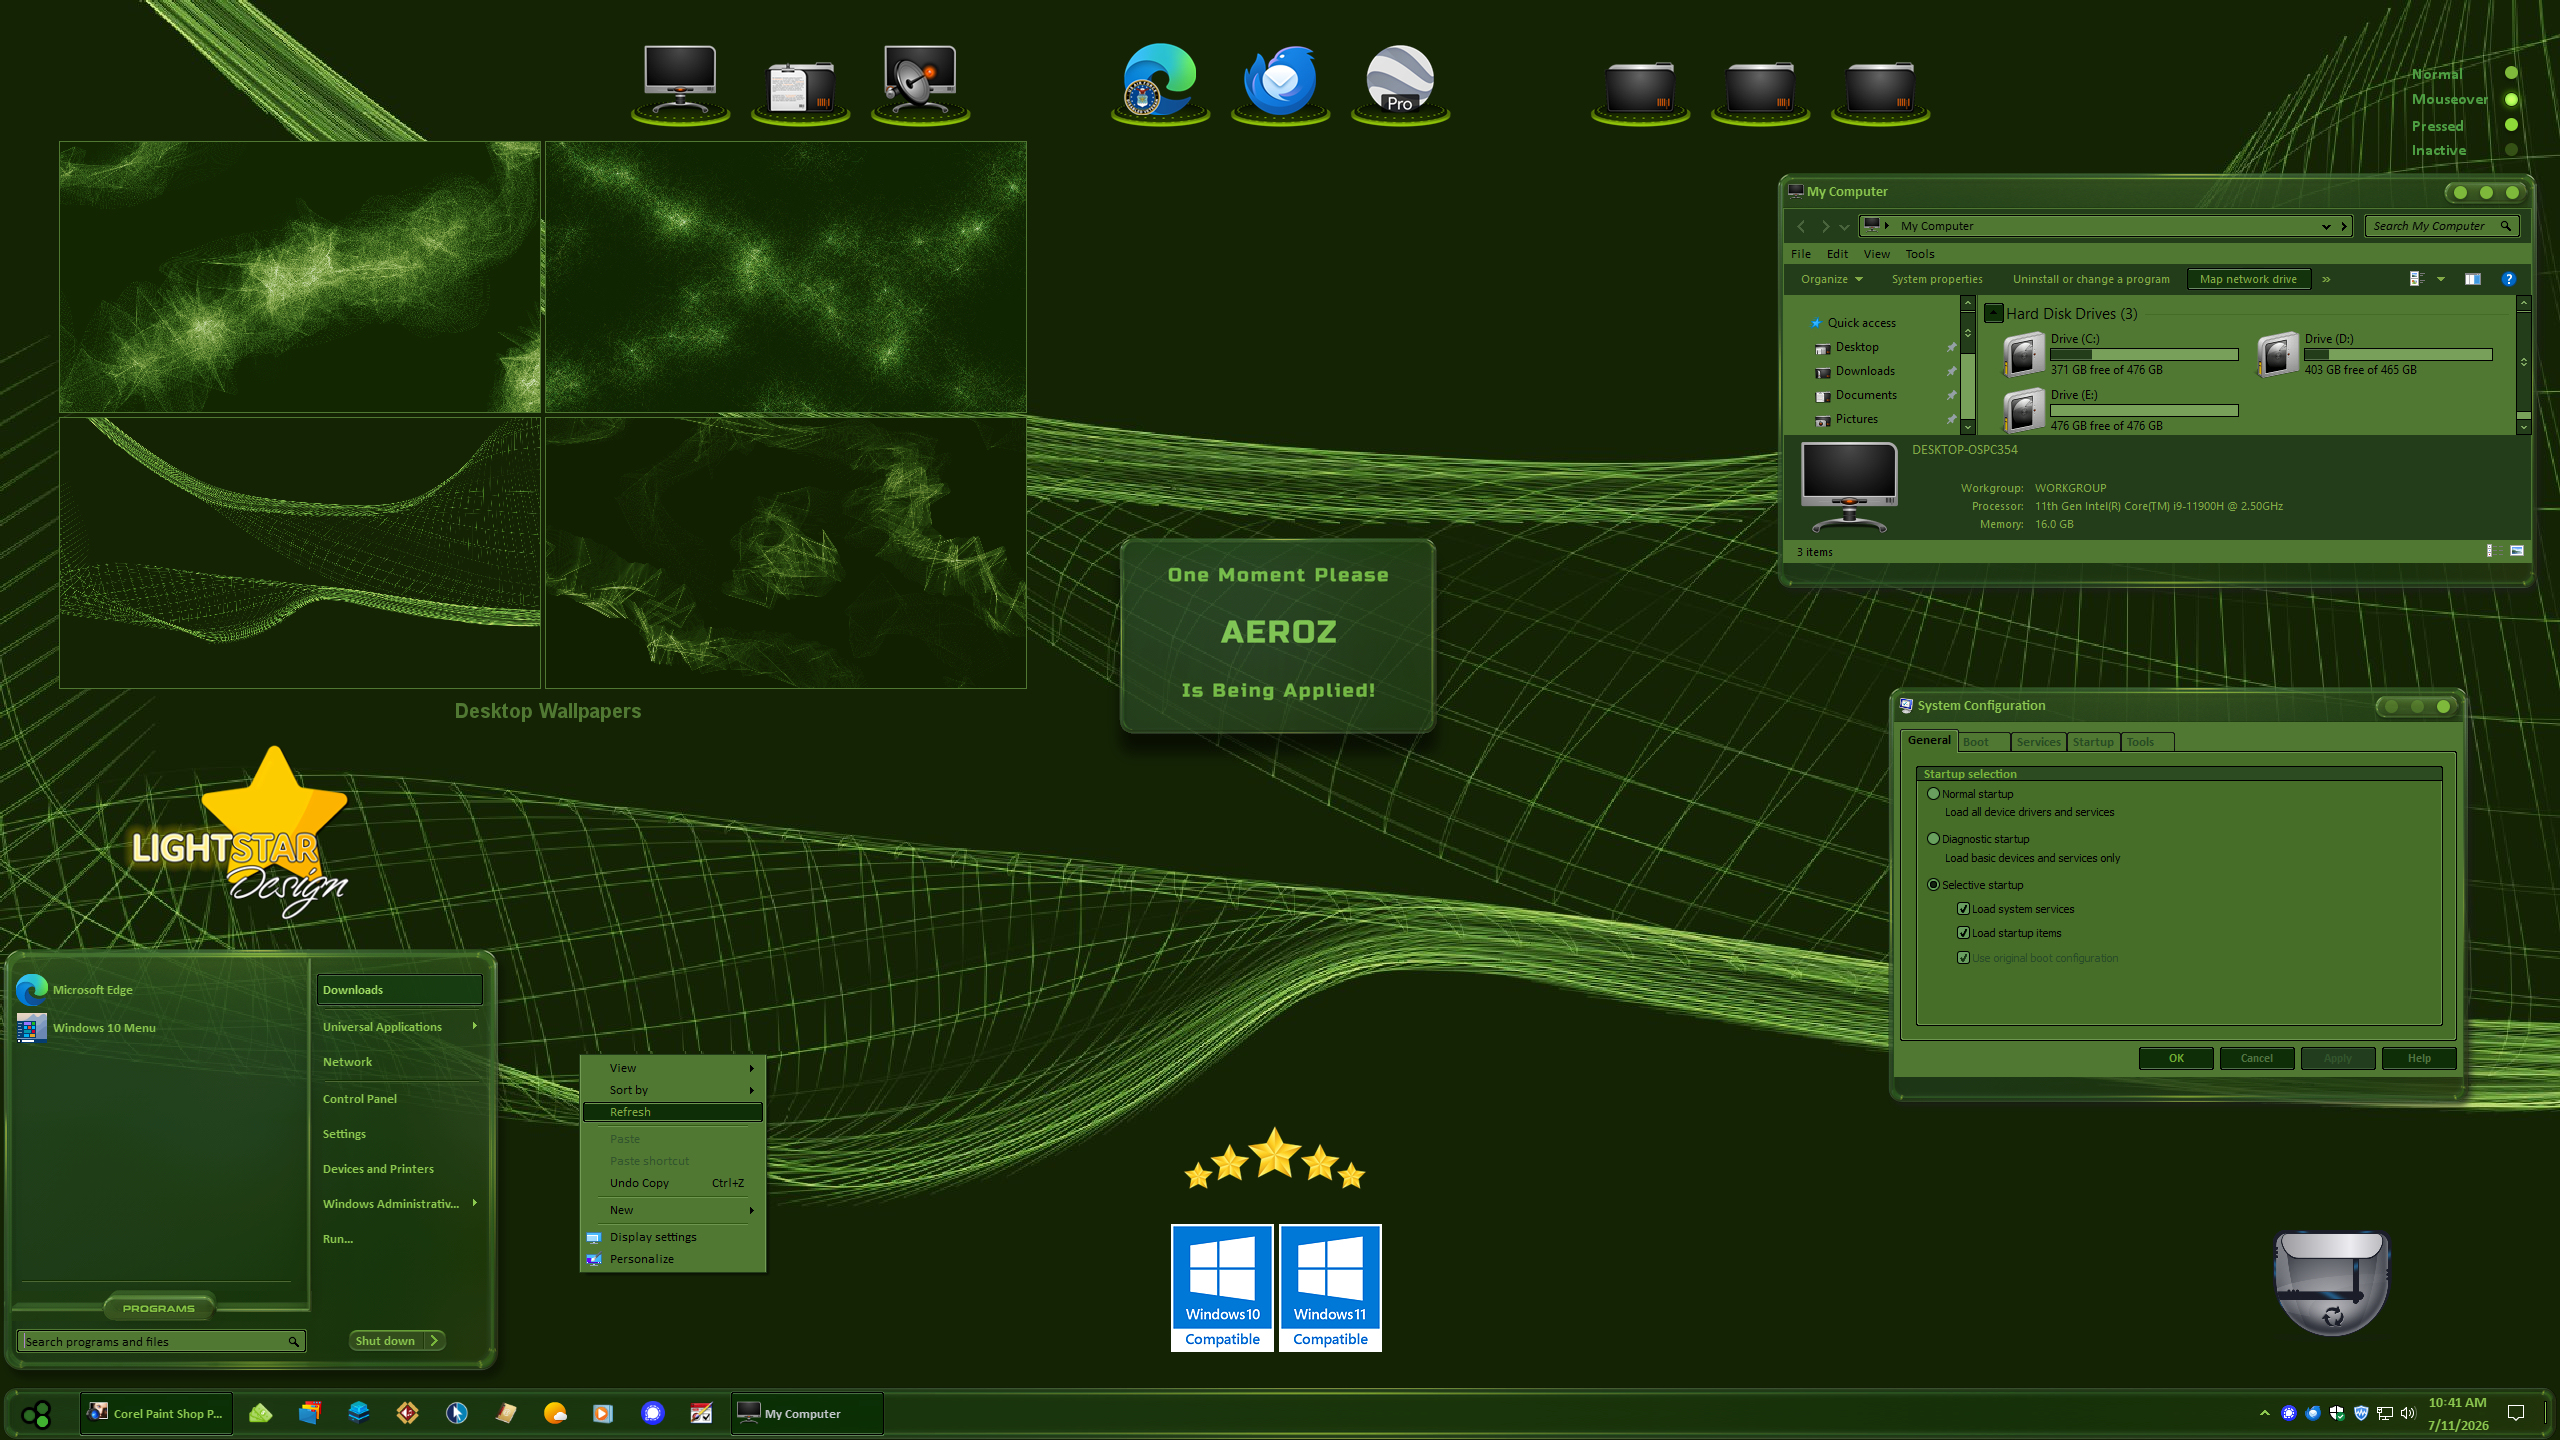2560x1440 pixels.
Task: Launch the Google Earth Pro icon
Action: point(1400,80)
